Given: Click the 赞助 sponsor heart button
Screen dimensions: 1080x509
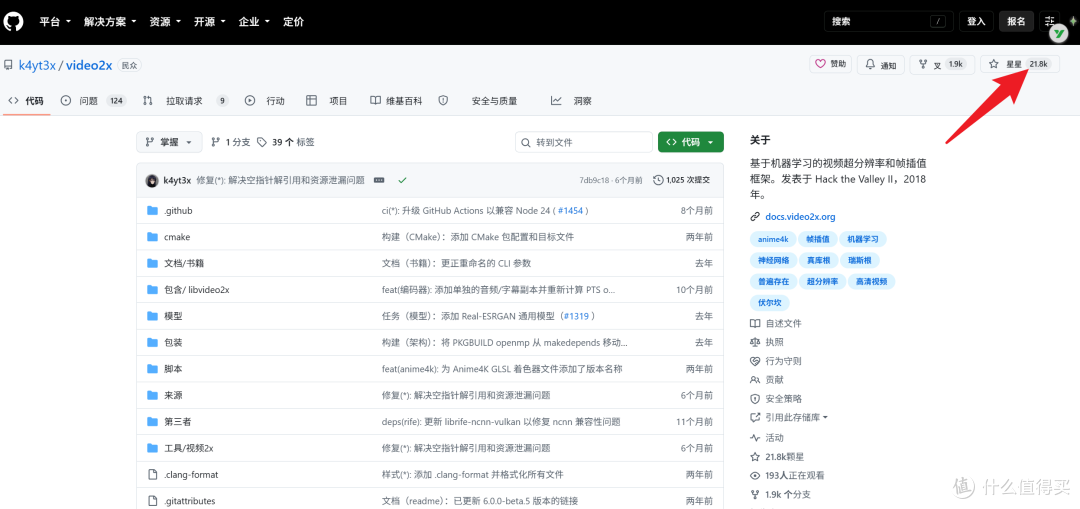Looking at the screenshot, I should point(831,64).
